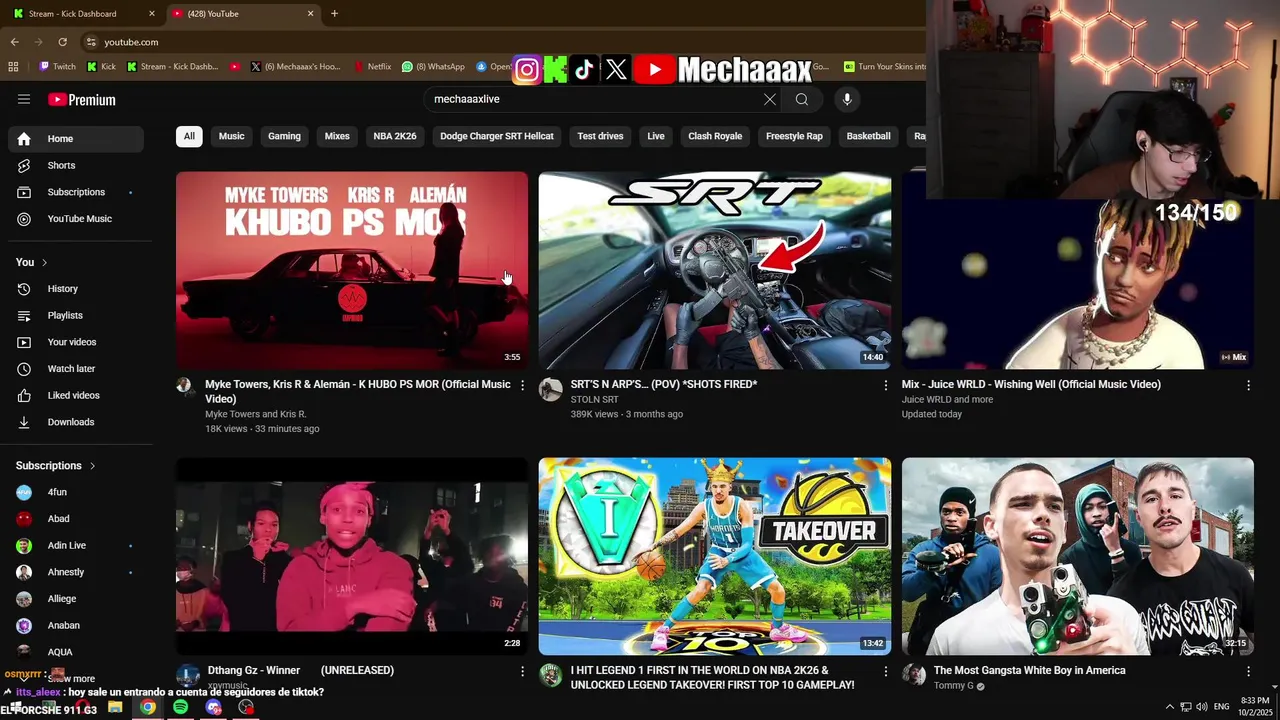Image resolution: width=1280 pixels, height=720 pixels.
Task: Open Discord from the taskbar
Action: [213, 707]
